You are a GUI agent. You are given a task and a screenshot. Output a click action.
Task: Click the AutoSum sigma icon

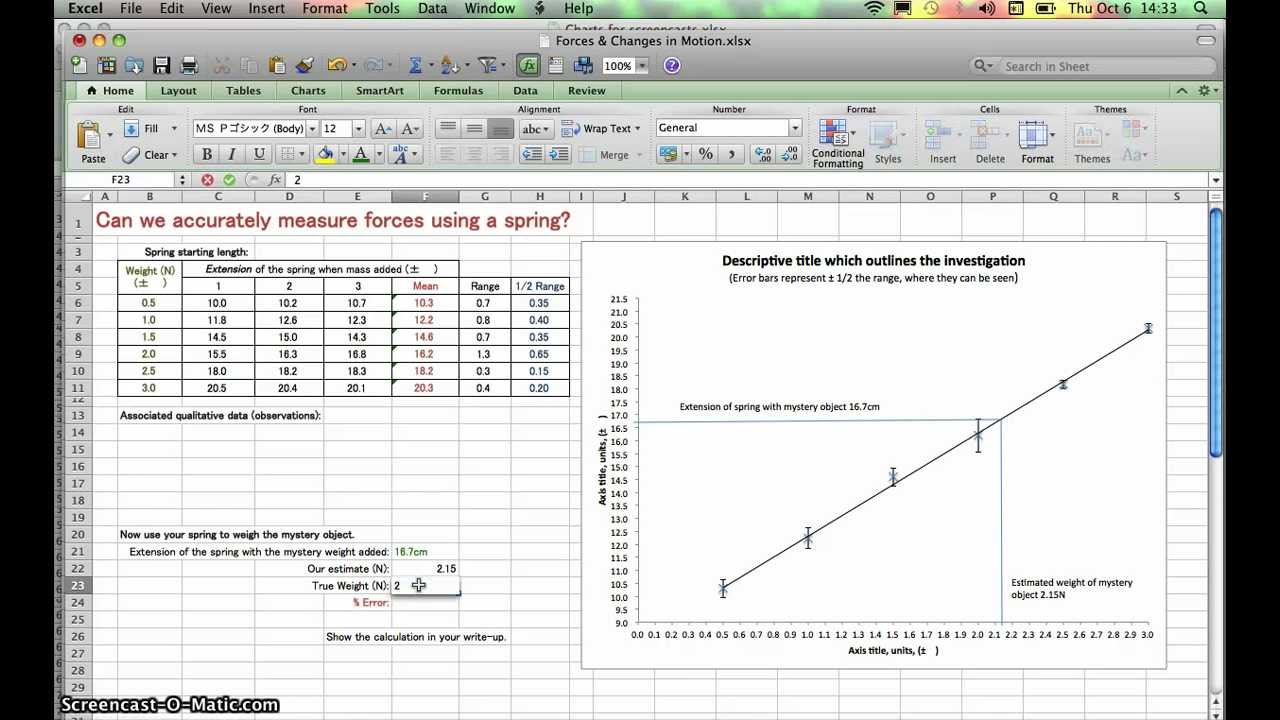tap(415, 66)
